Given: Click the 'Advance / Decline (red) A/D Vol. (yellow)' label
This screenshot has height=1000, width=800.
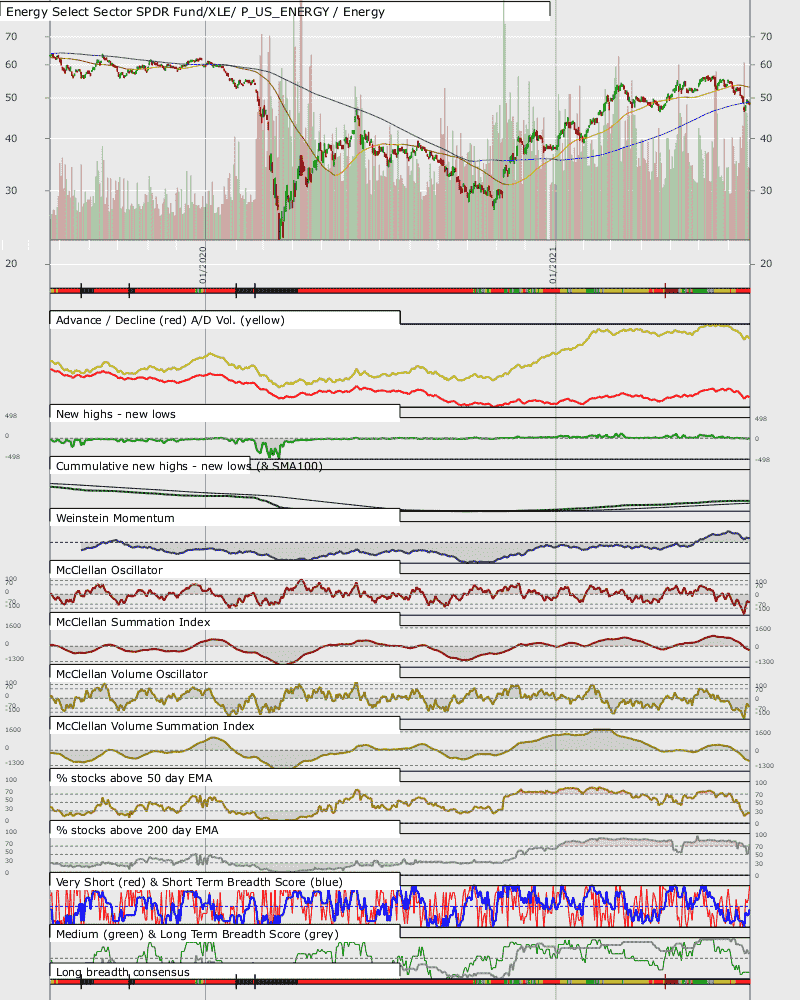Looking at the screenshot, I should [170, 320].
